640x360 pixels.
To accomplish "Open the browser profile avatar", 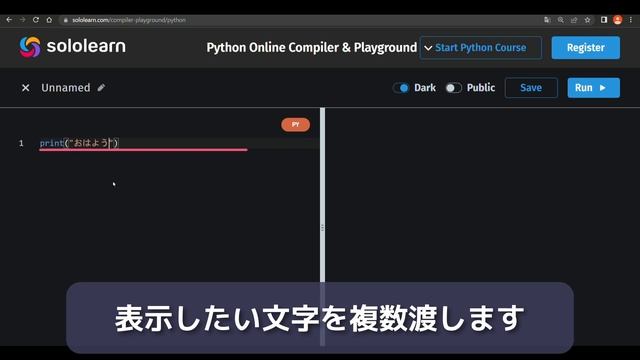I will coord(618,20).
